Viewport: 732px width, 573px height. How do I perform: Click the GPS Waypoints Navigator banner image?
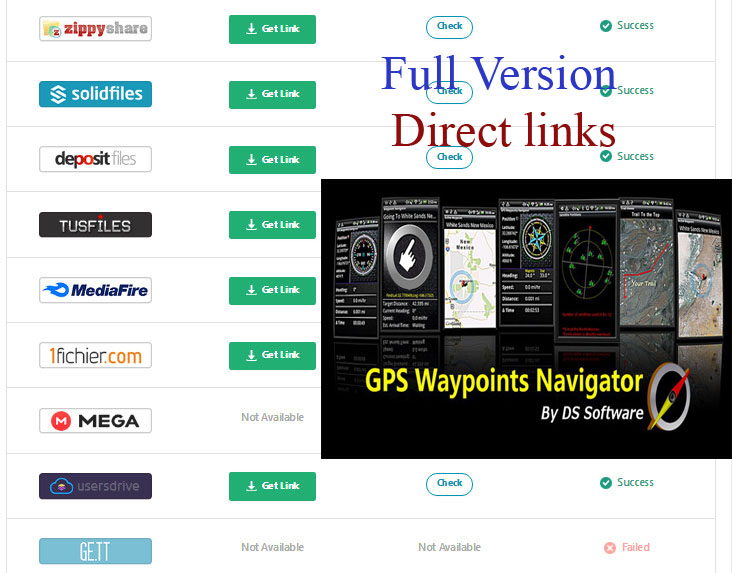tap(526, 318)
